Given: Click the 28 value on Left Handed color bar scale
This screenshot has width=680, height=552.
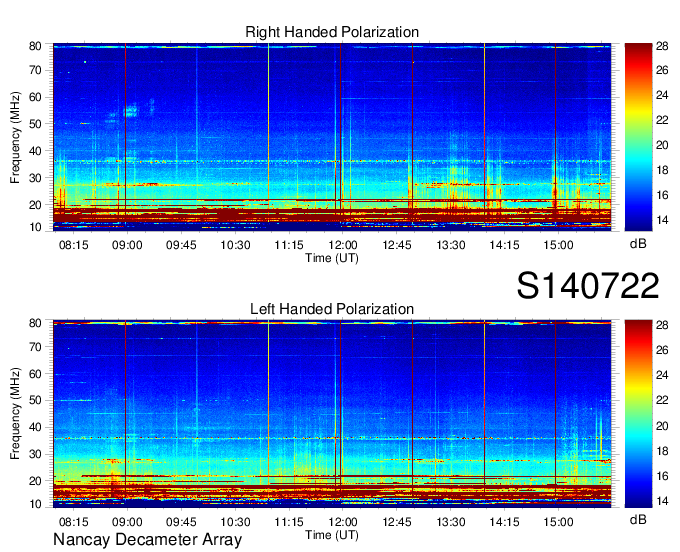Looking at the screenshot, I should pyautogui.click(x=662, y=325).
